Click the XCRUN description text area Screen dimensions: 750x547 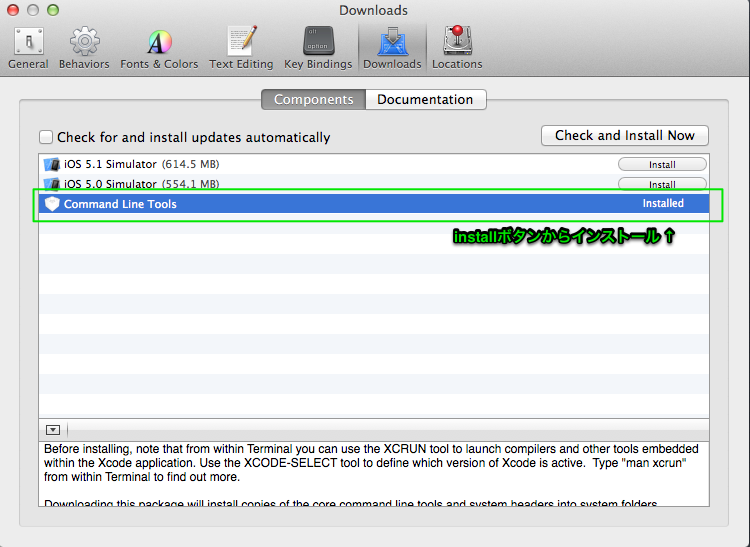tap(374, 473)
